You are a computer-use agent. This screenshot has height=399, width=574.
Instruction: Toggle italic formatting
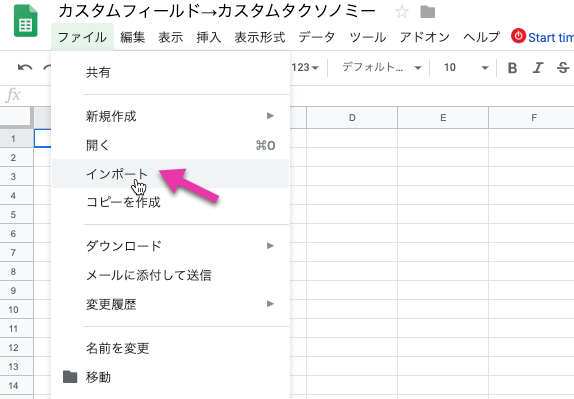[x=537, y=68]
